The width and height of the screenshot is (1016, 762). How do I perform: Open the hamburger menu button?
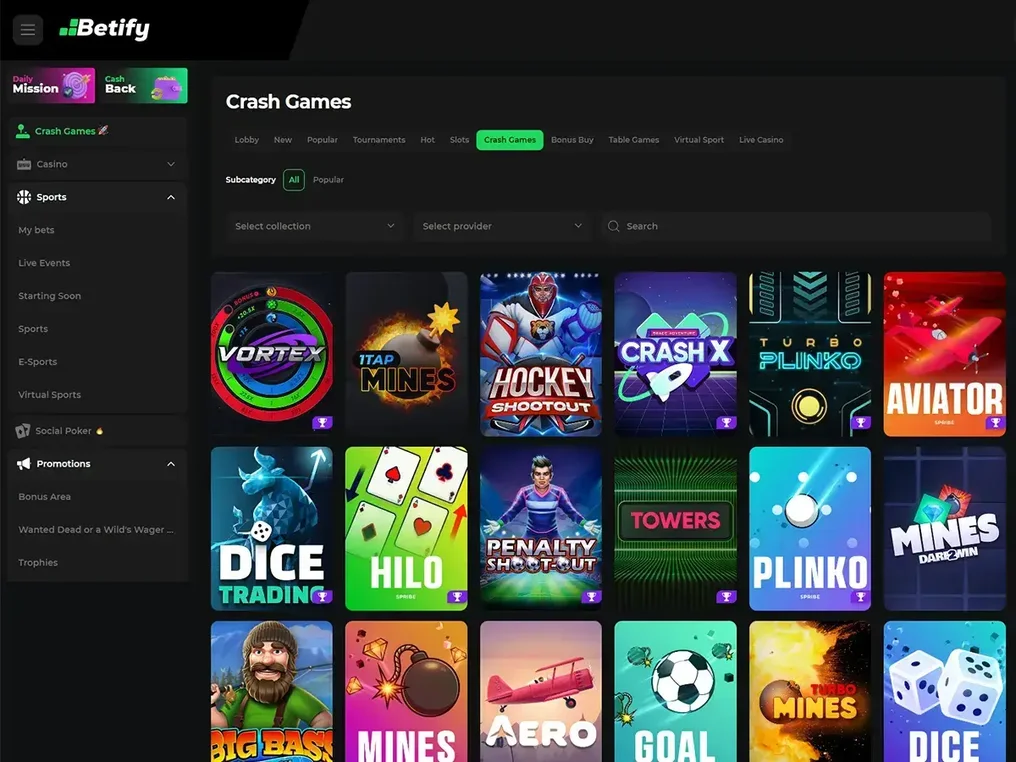coord(28,30)
